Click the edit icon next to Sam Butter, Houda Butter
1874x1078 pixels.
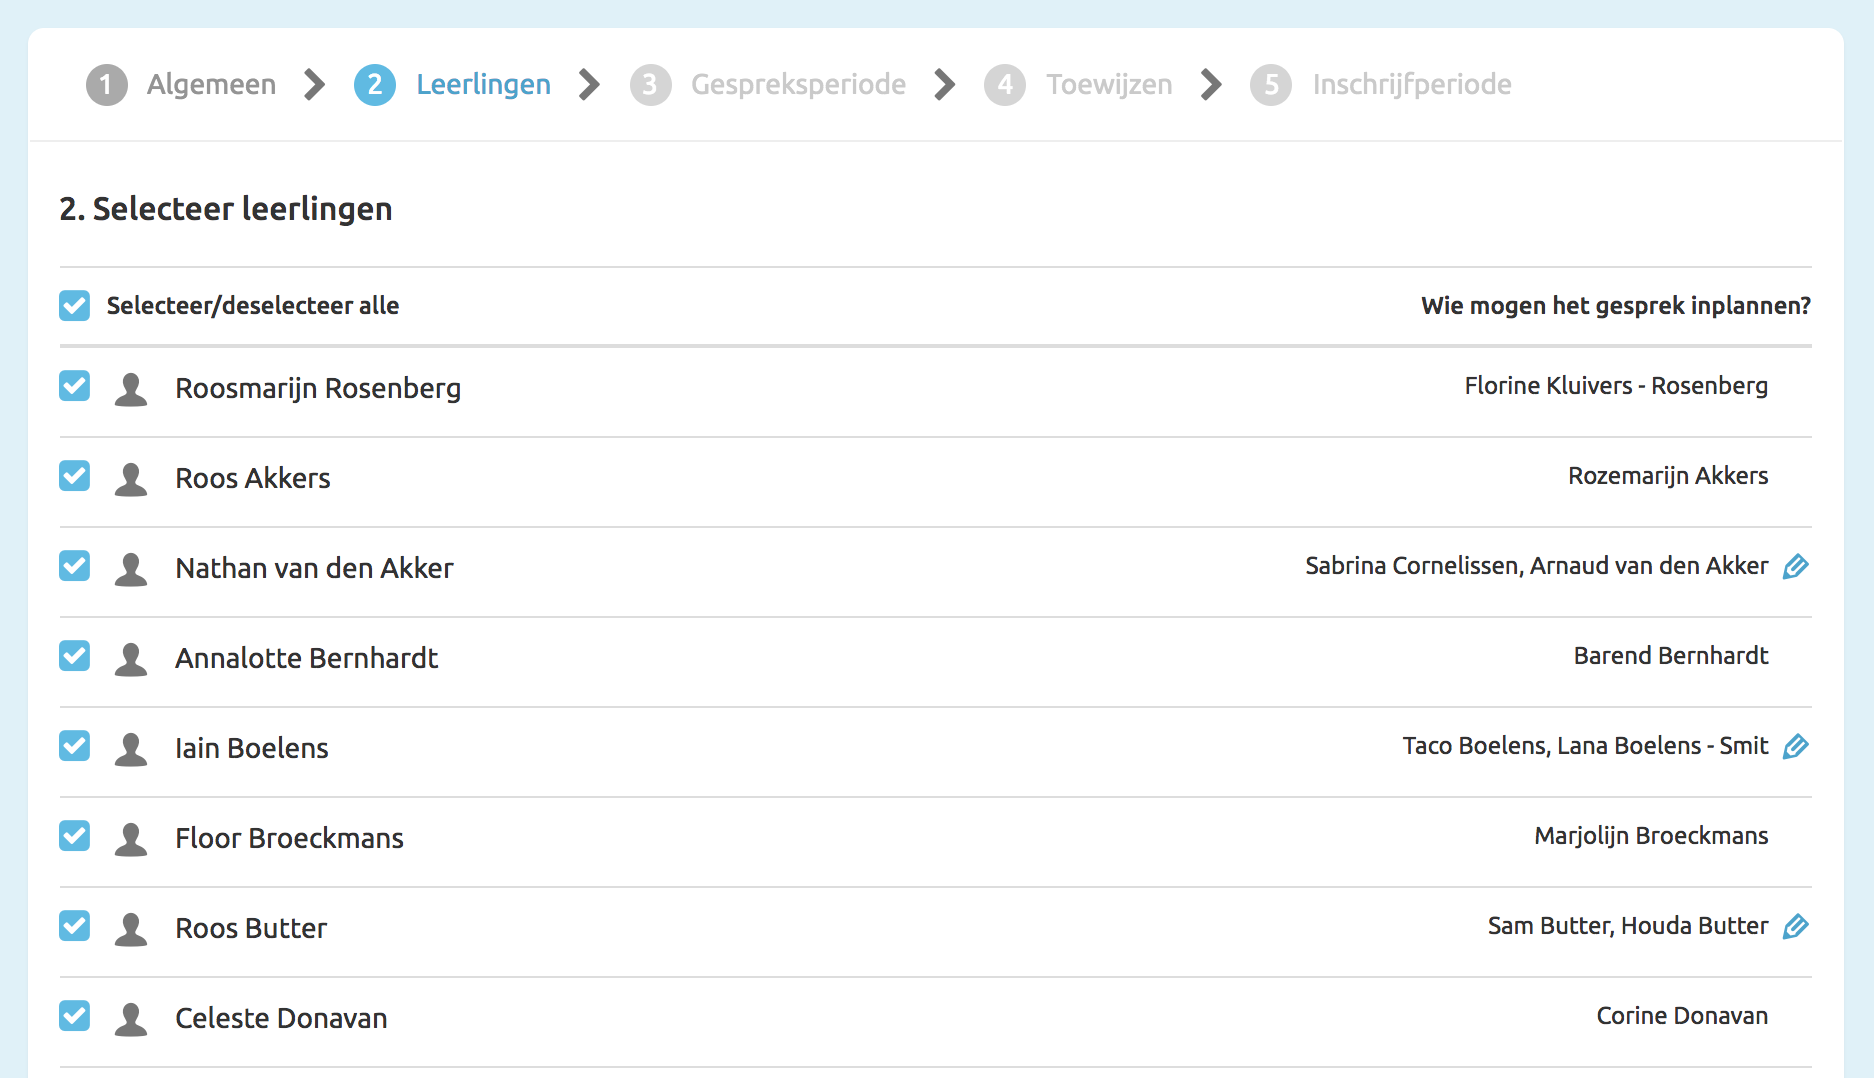[x=1795, y=926]
